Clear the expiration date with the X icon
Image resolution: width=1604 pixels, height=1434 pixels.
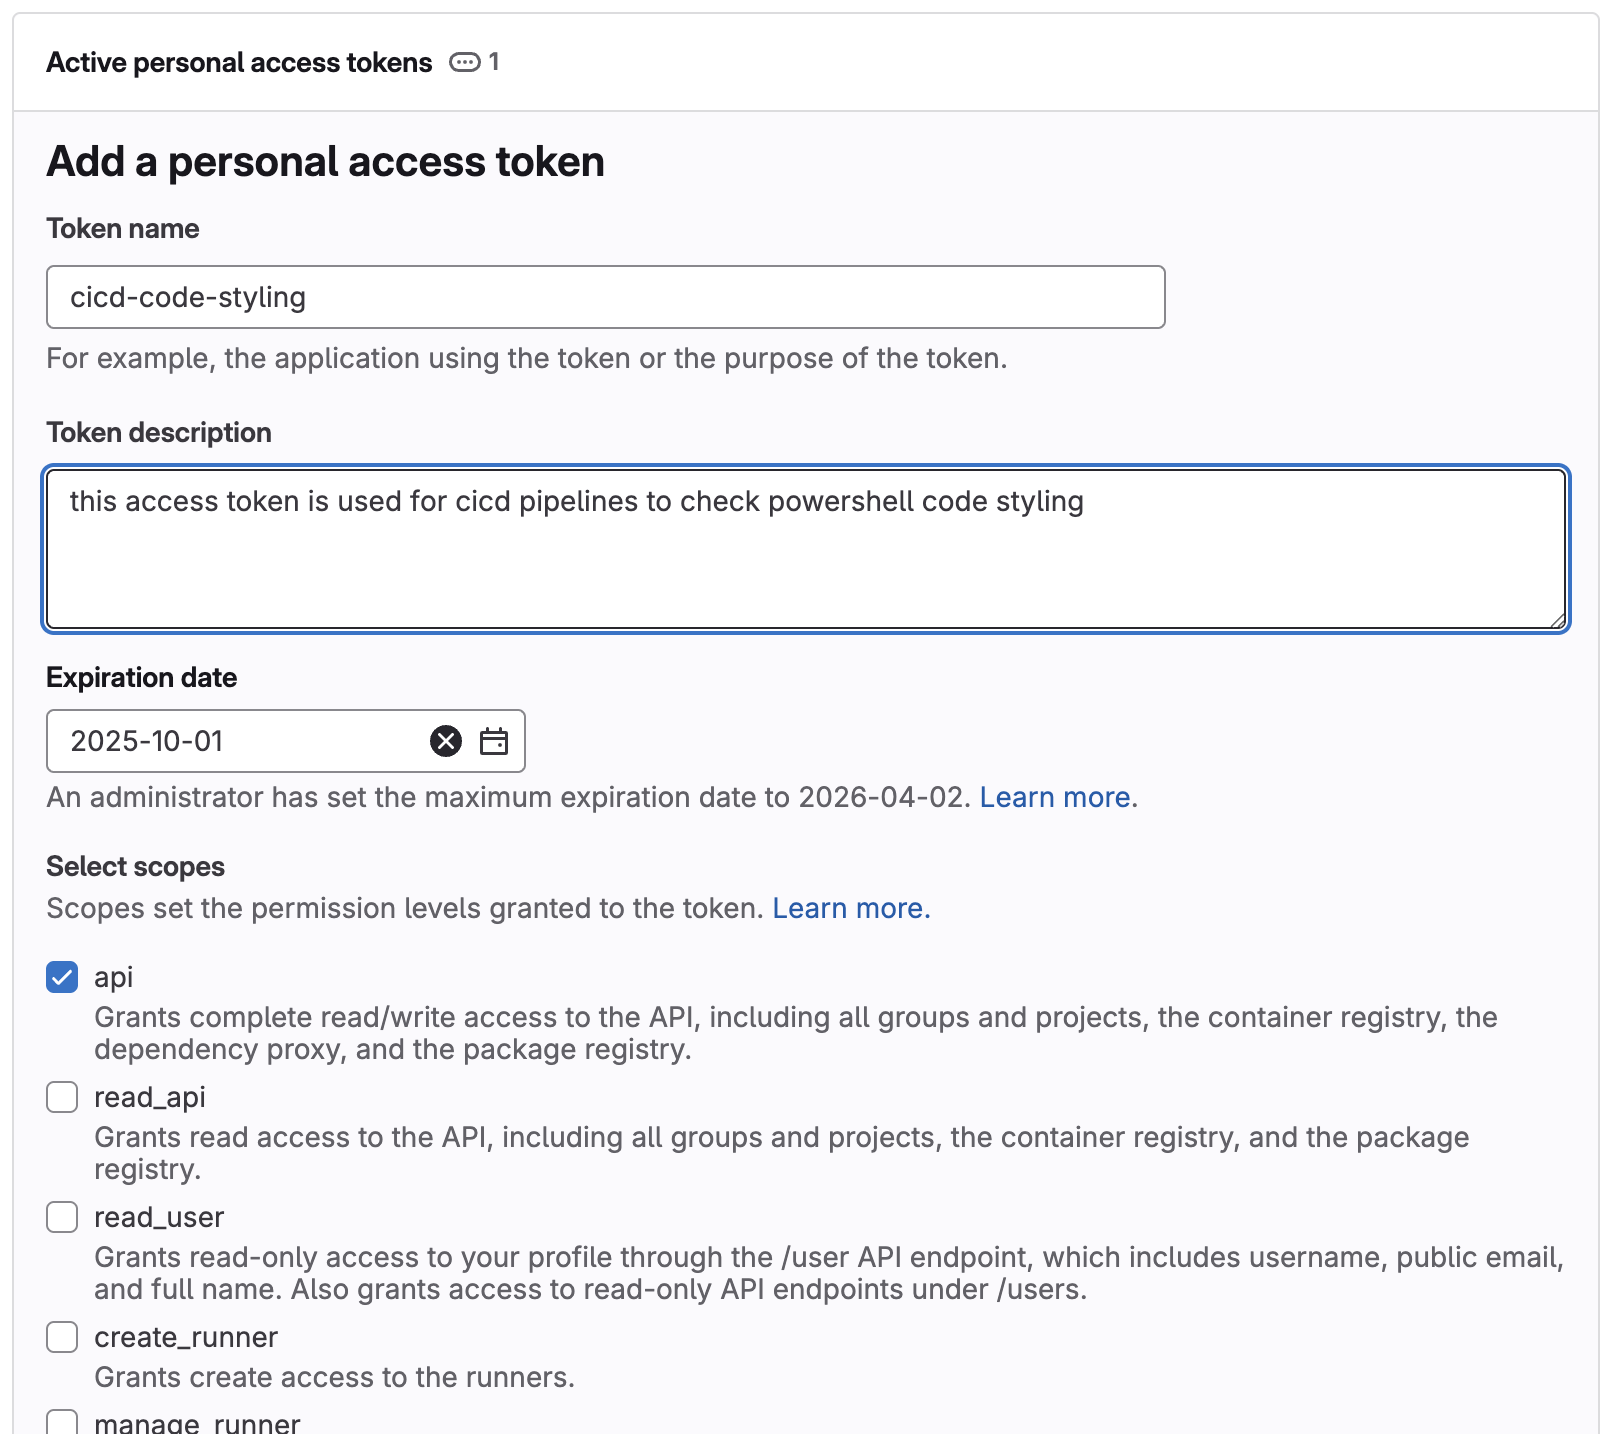tap(446, 741)
